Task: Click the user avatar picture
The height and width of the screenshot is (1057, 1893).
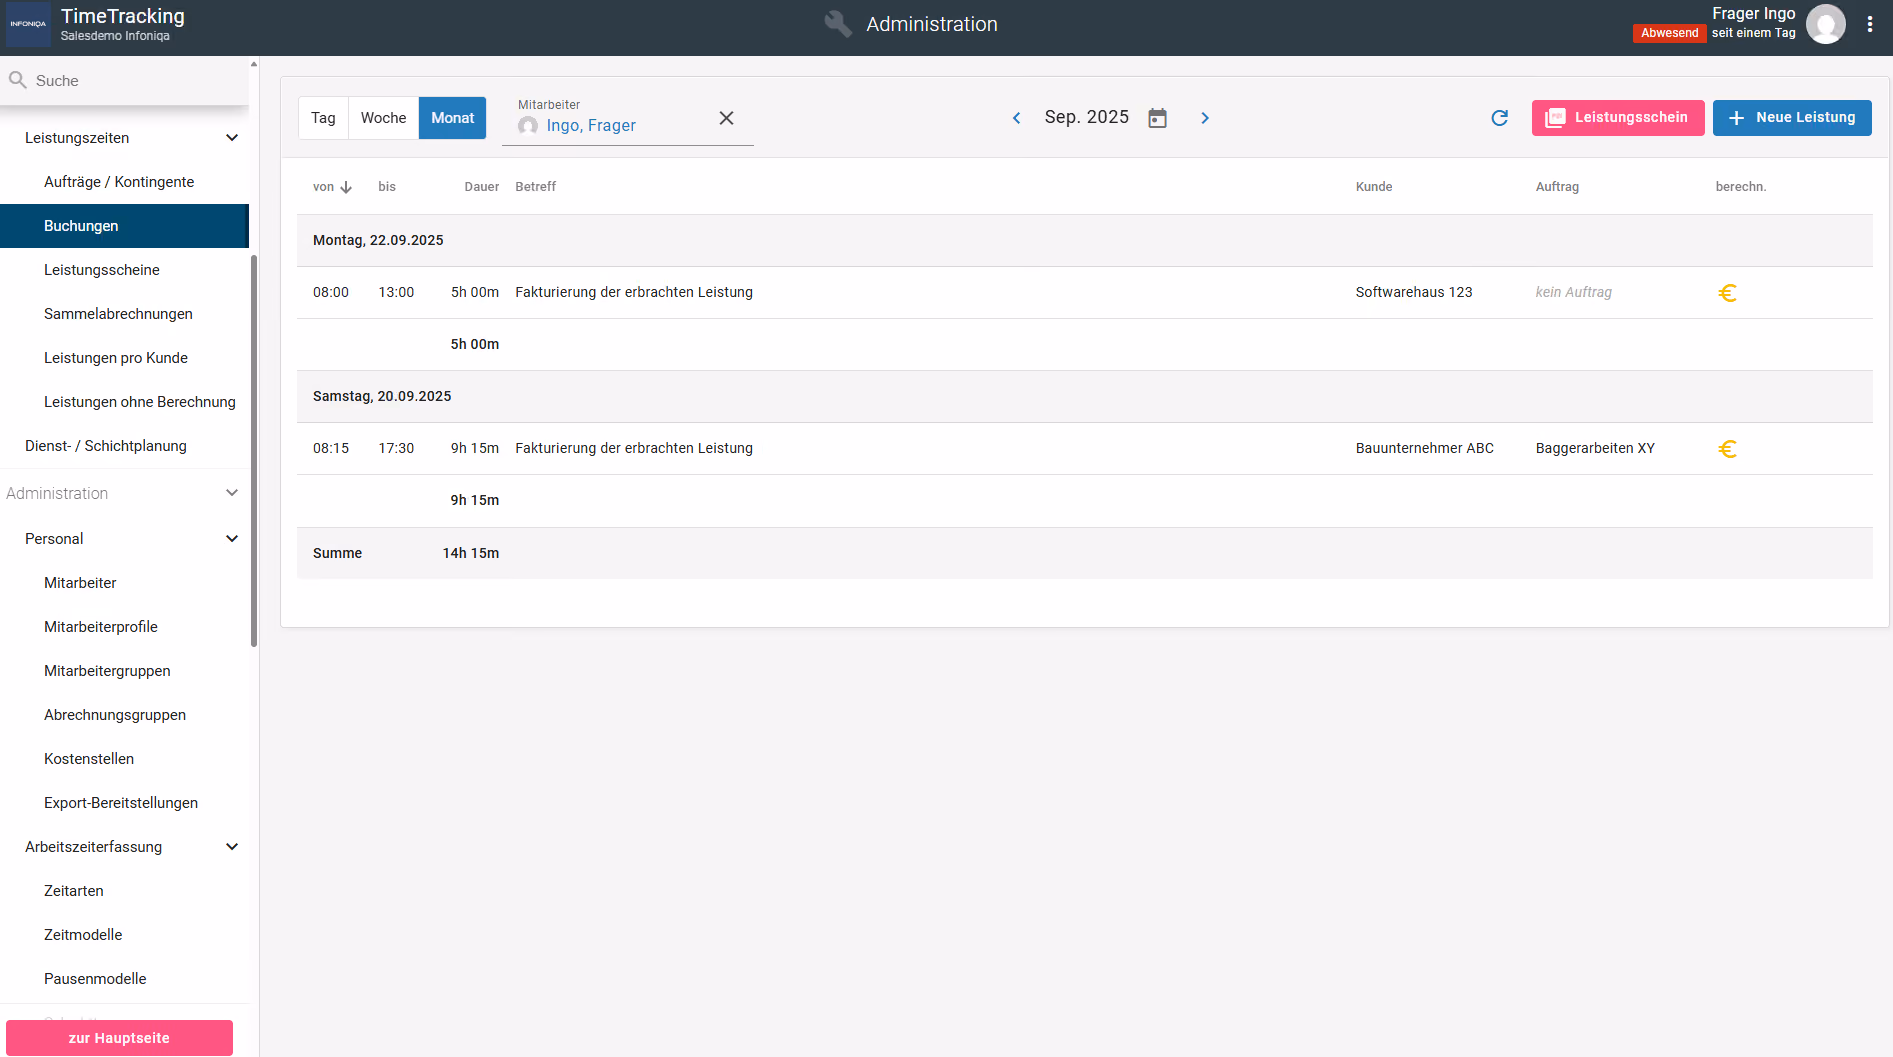Action: pos(1826,24)
